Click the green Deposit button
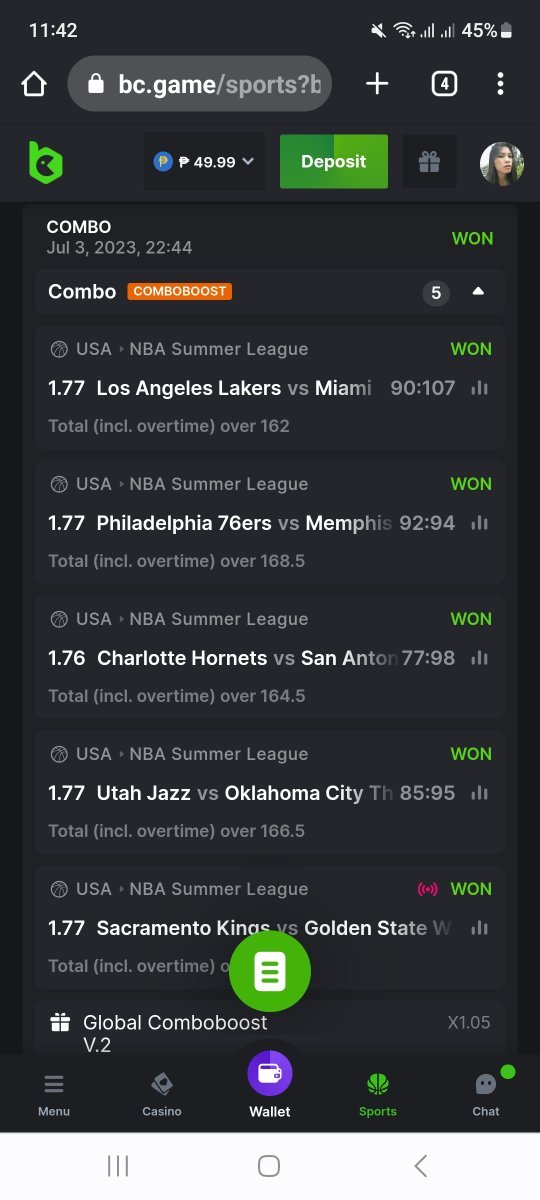This screenshot has height=1200, width=540. [333, 162]
